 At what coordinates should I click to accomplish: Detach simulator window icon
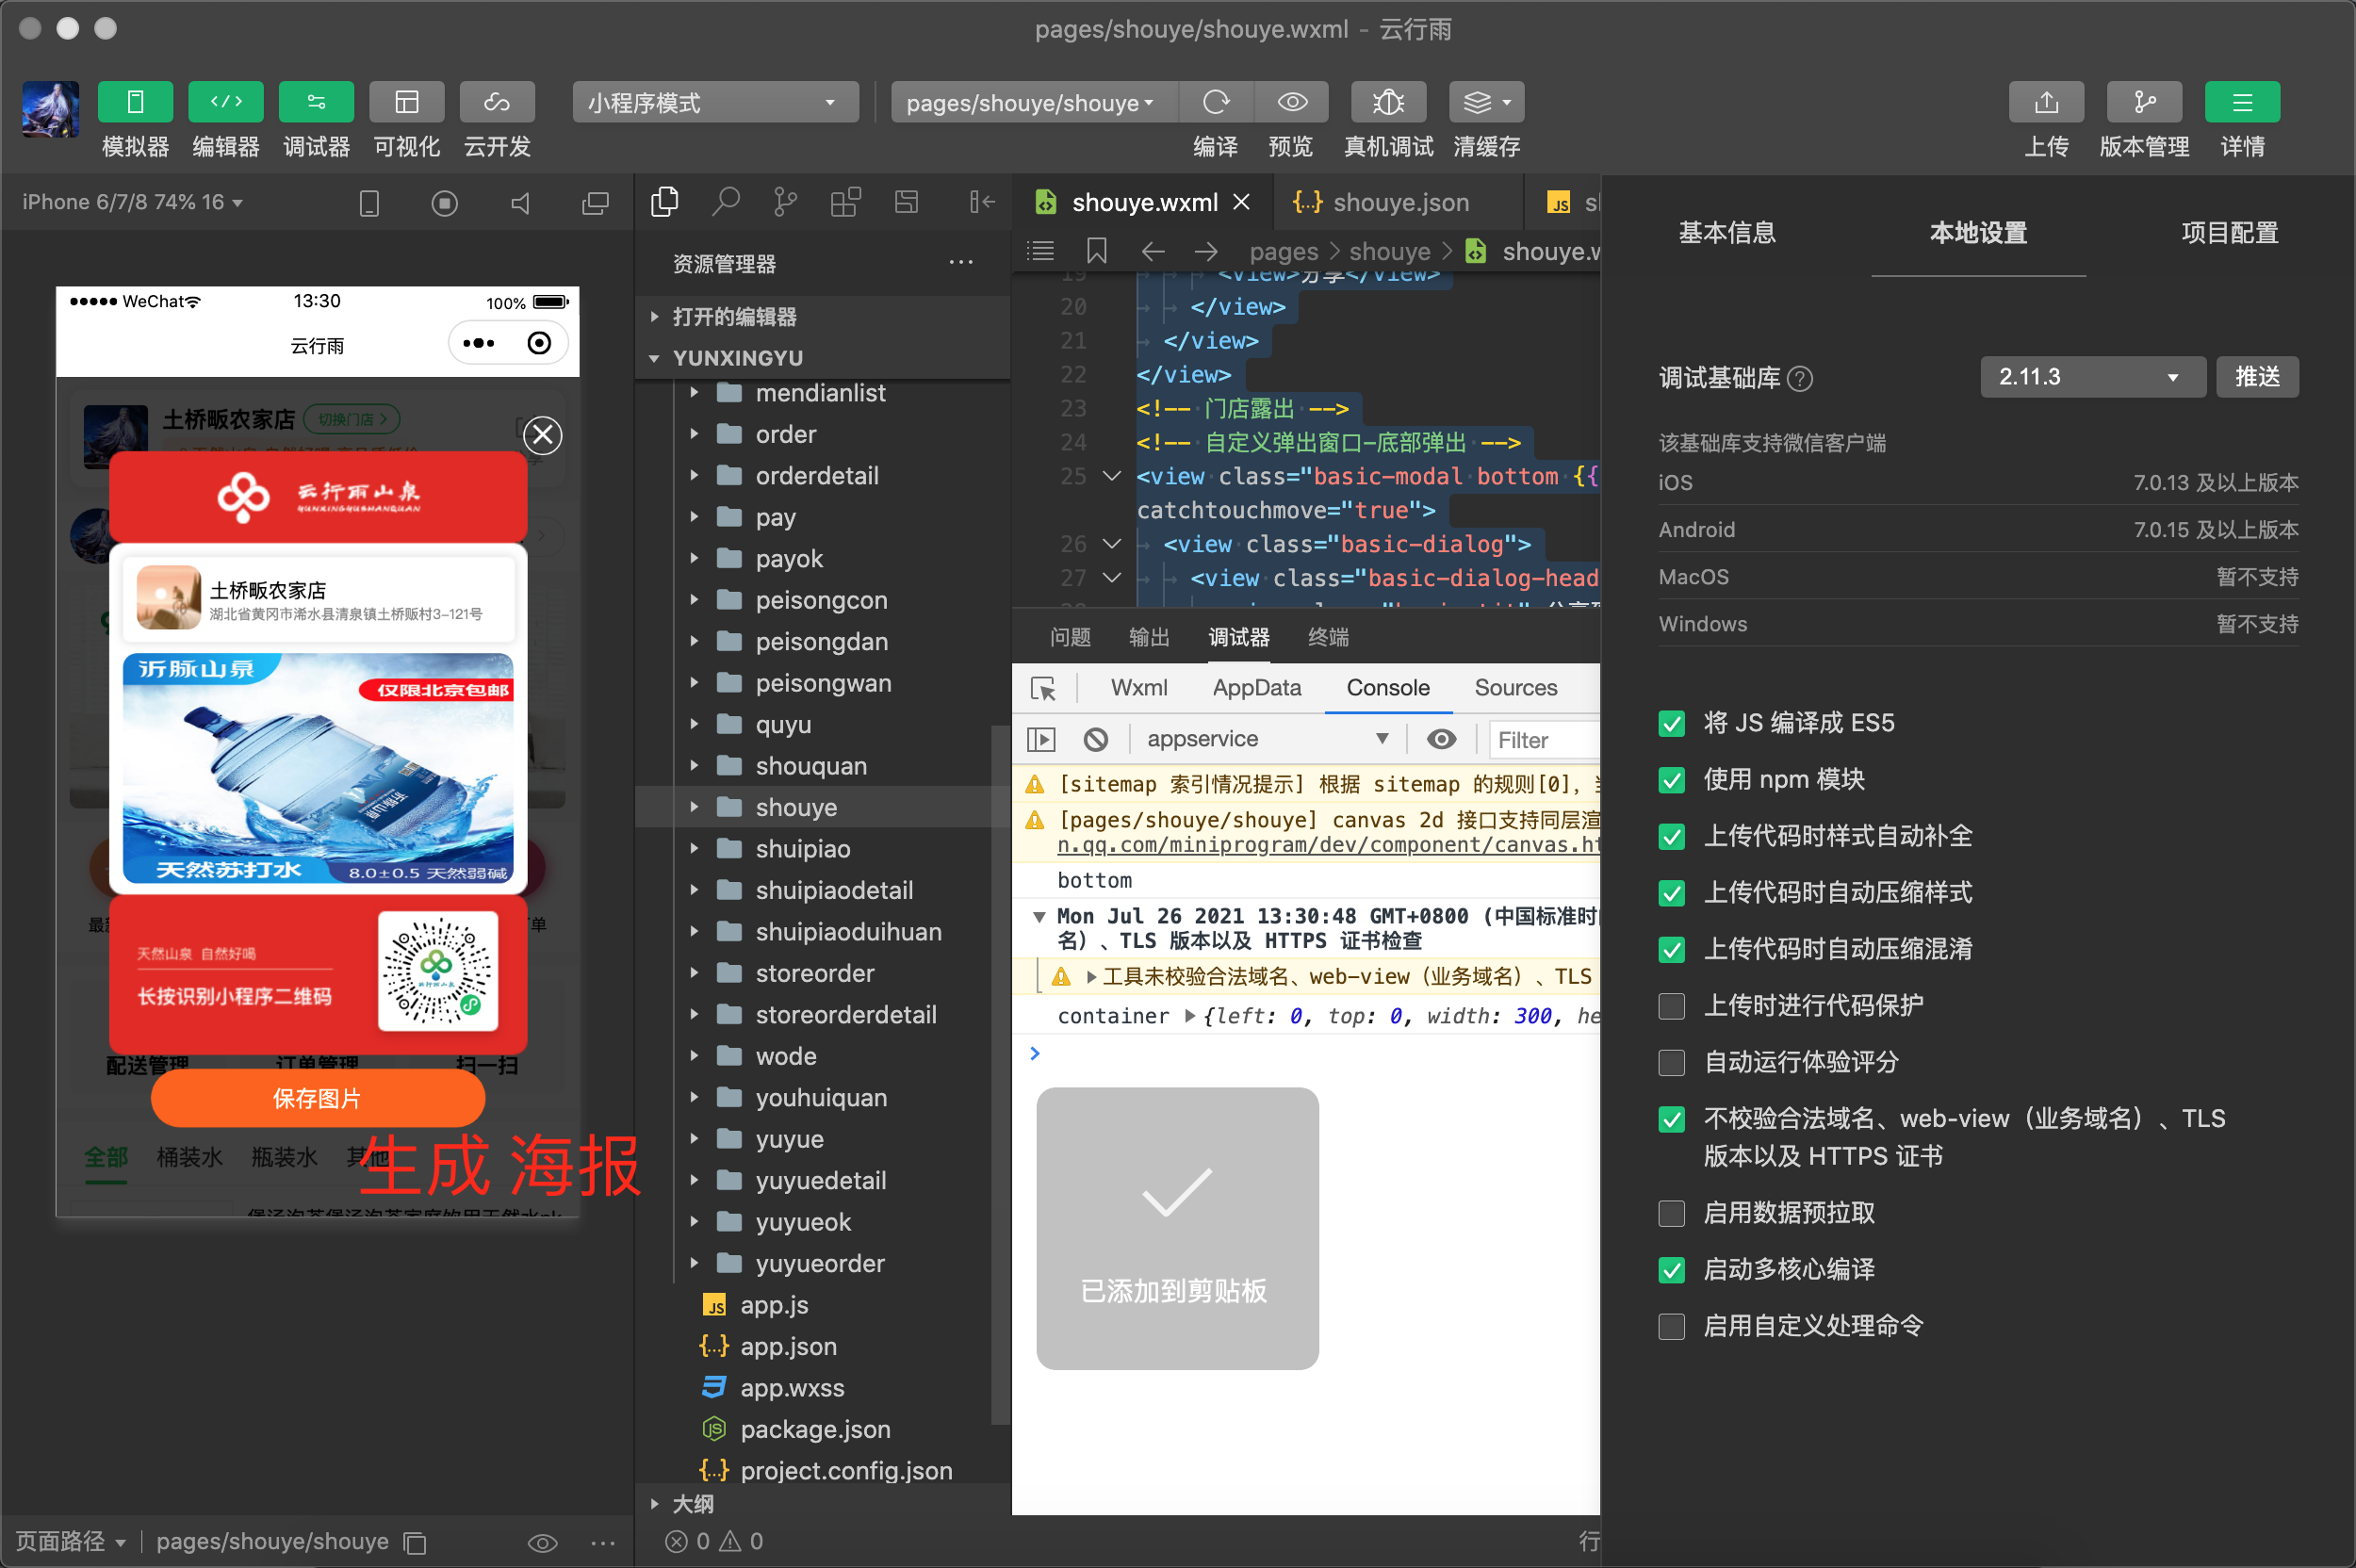(x=596, y=203)
